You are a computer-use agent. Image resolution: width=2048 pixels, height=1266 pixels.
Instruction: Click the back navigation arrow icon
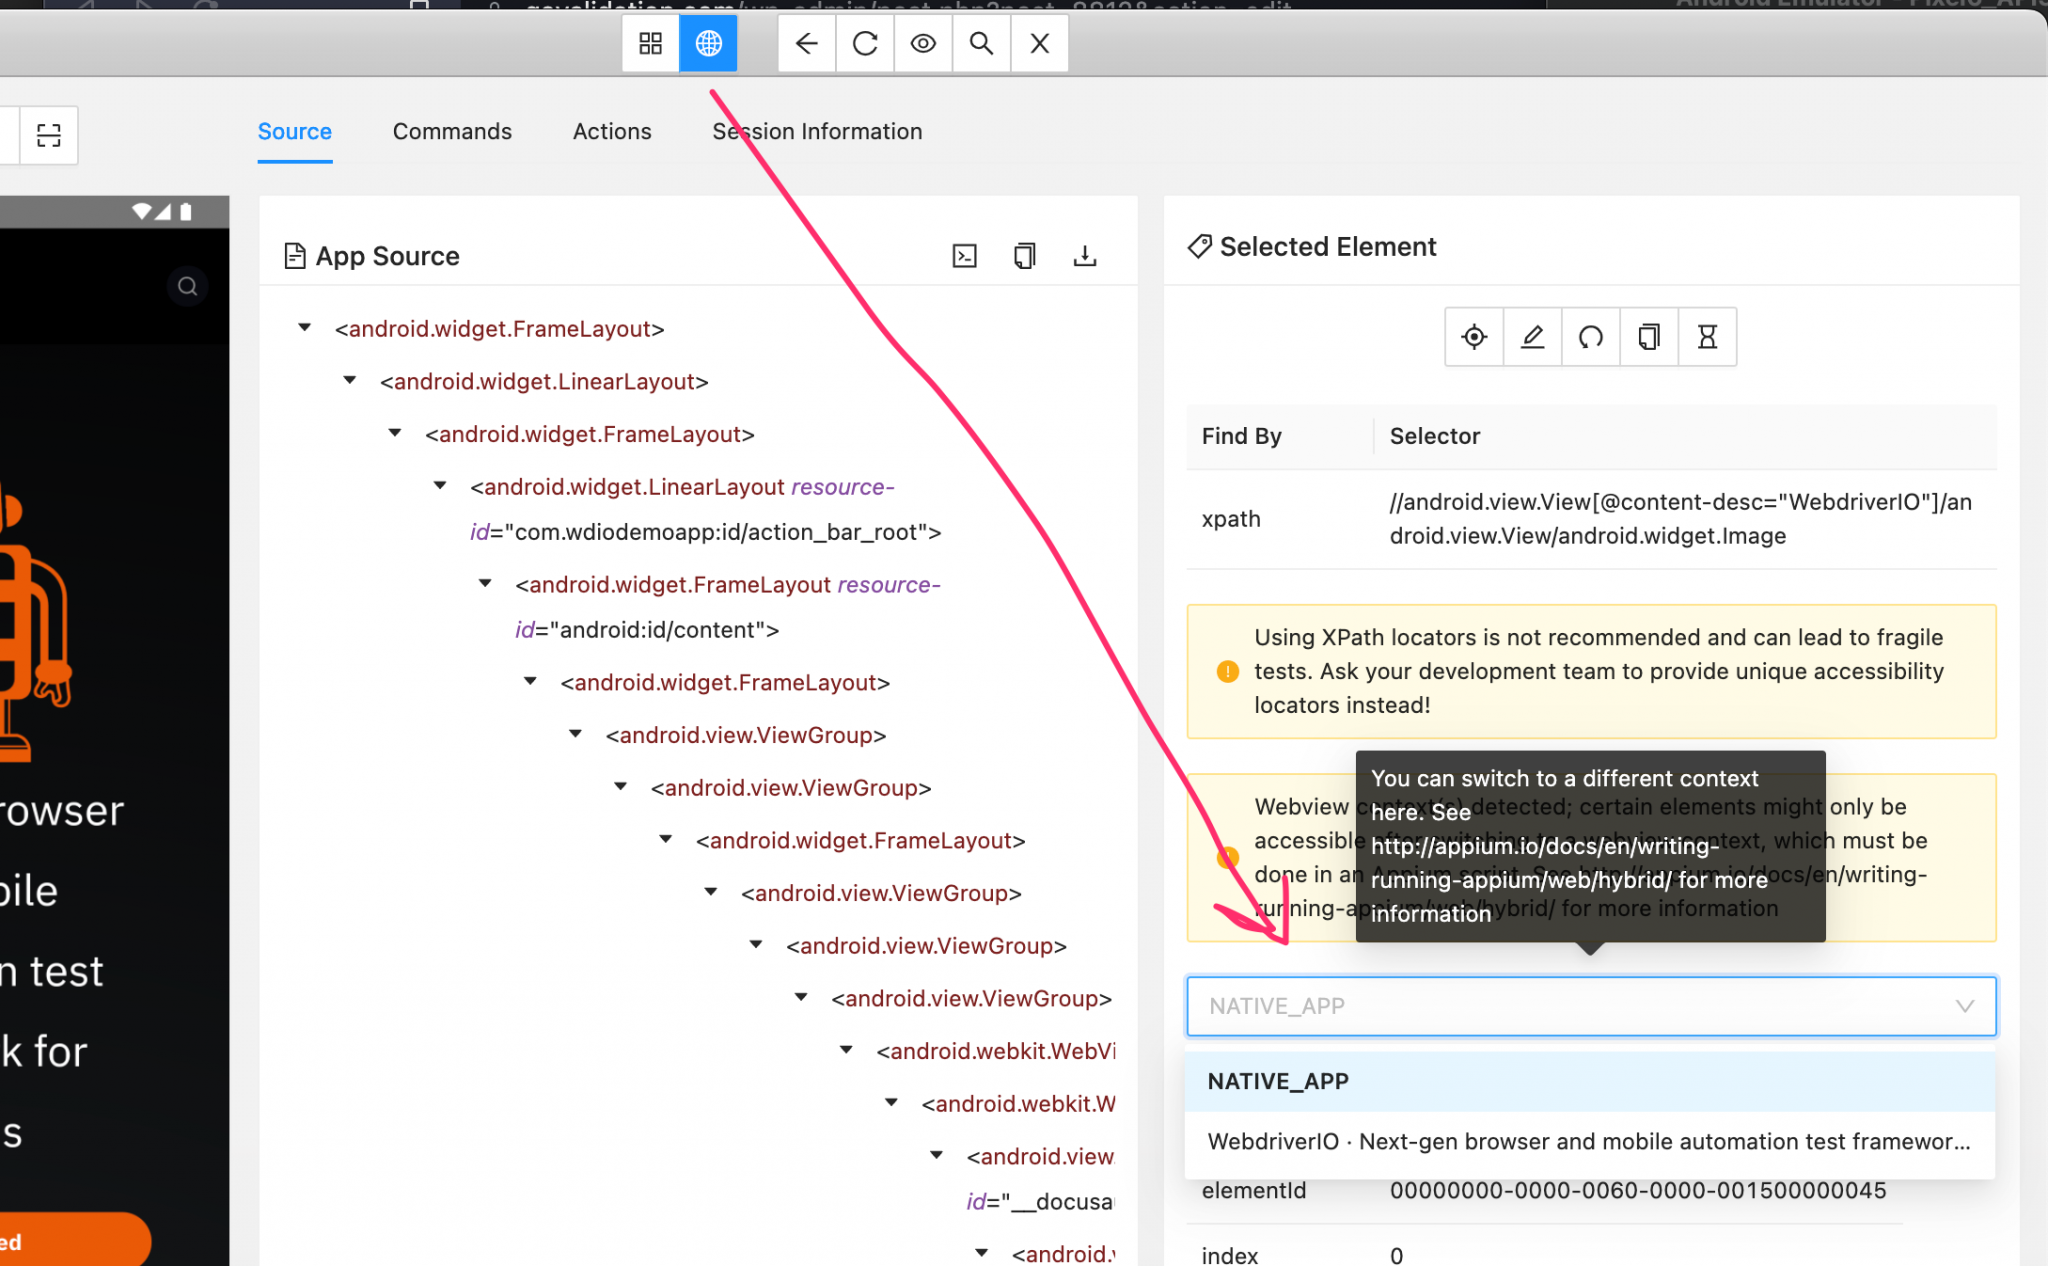tap(807, 43)
